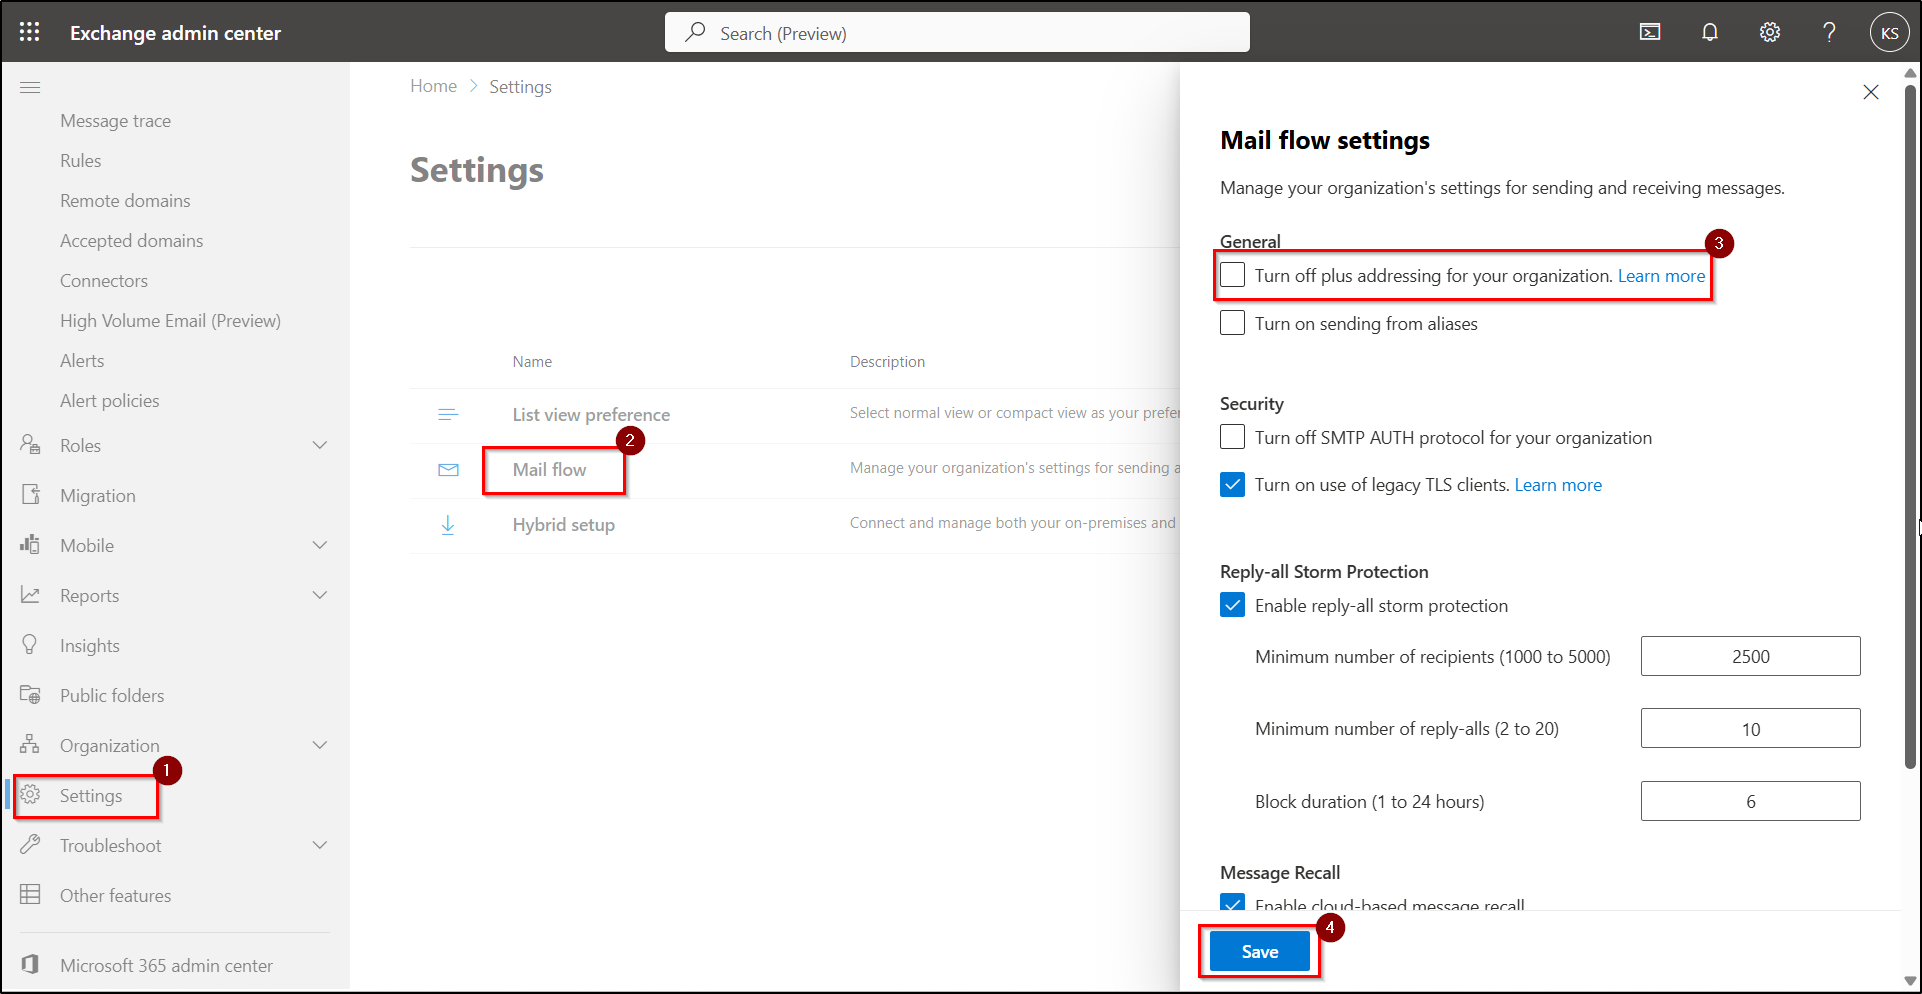
Task: Go to Home breadcrumb link
Action: point(433,86)
